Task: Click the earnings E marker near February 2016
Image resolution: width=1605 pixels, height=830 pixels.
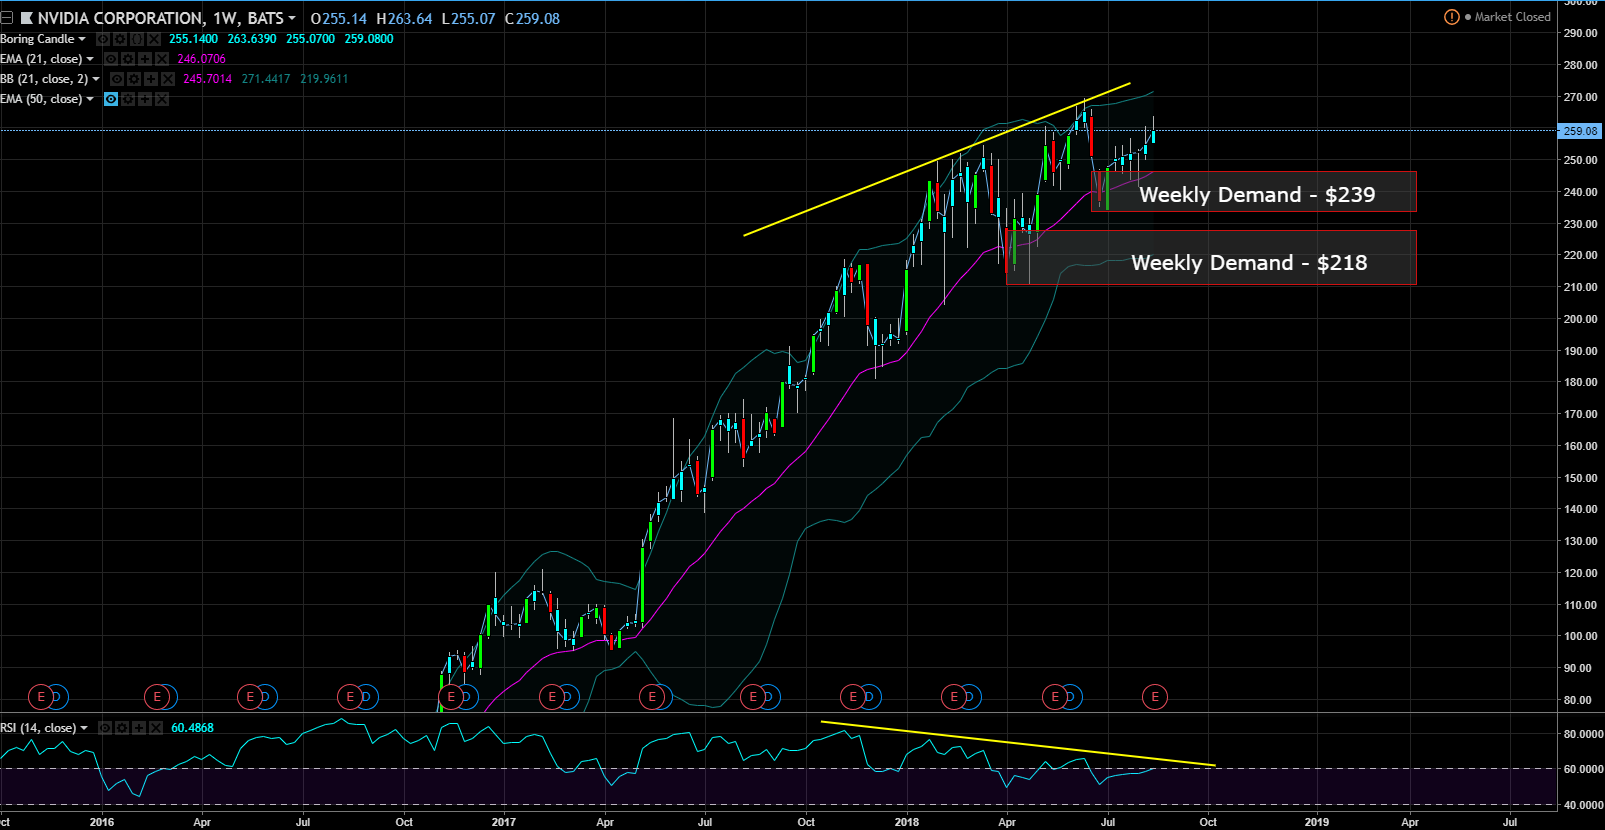Action: (x=157, y=697)
